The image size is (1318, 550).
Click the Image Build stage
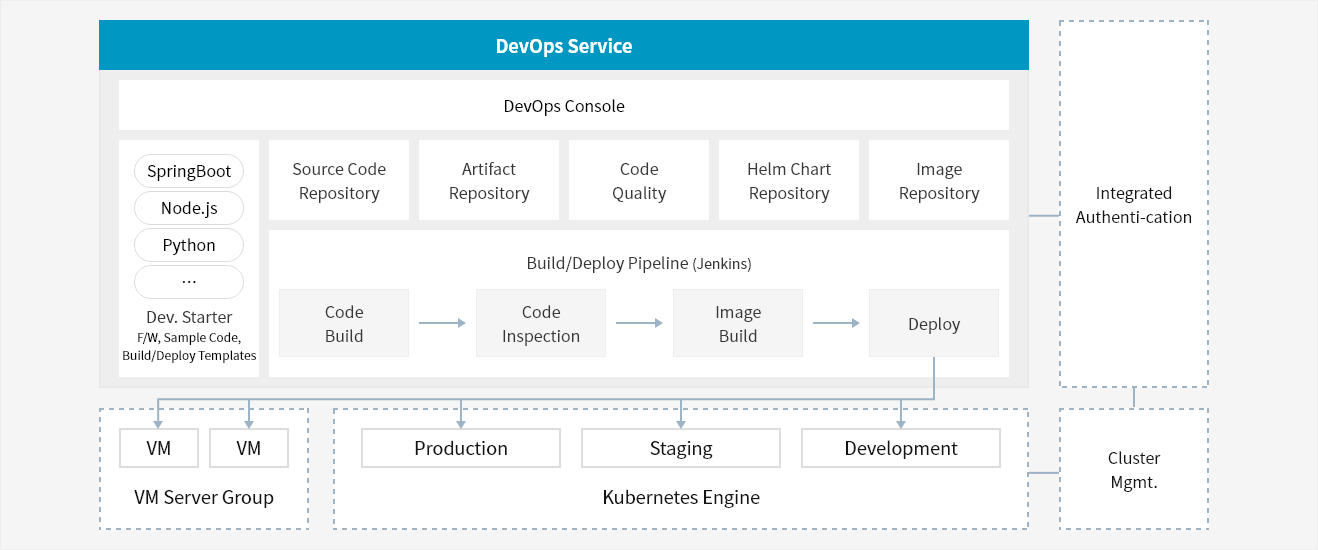[x=738, y=323]
